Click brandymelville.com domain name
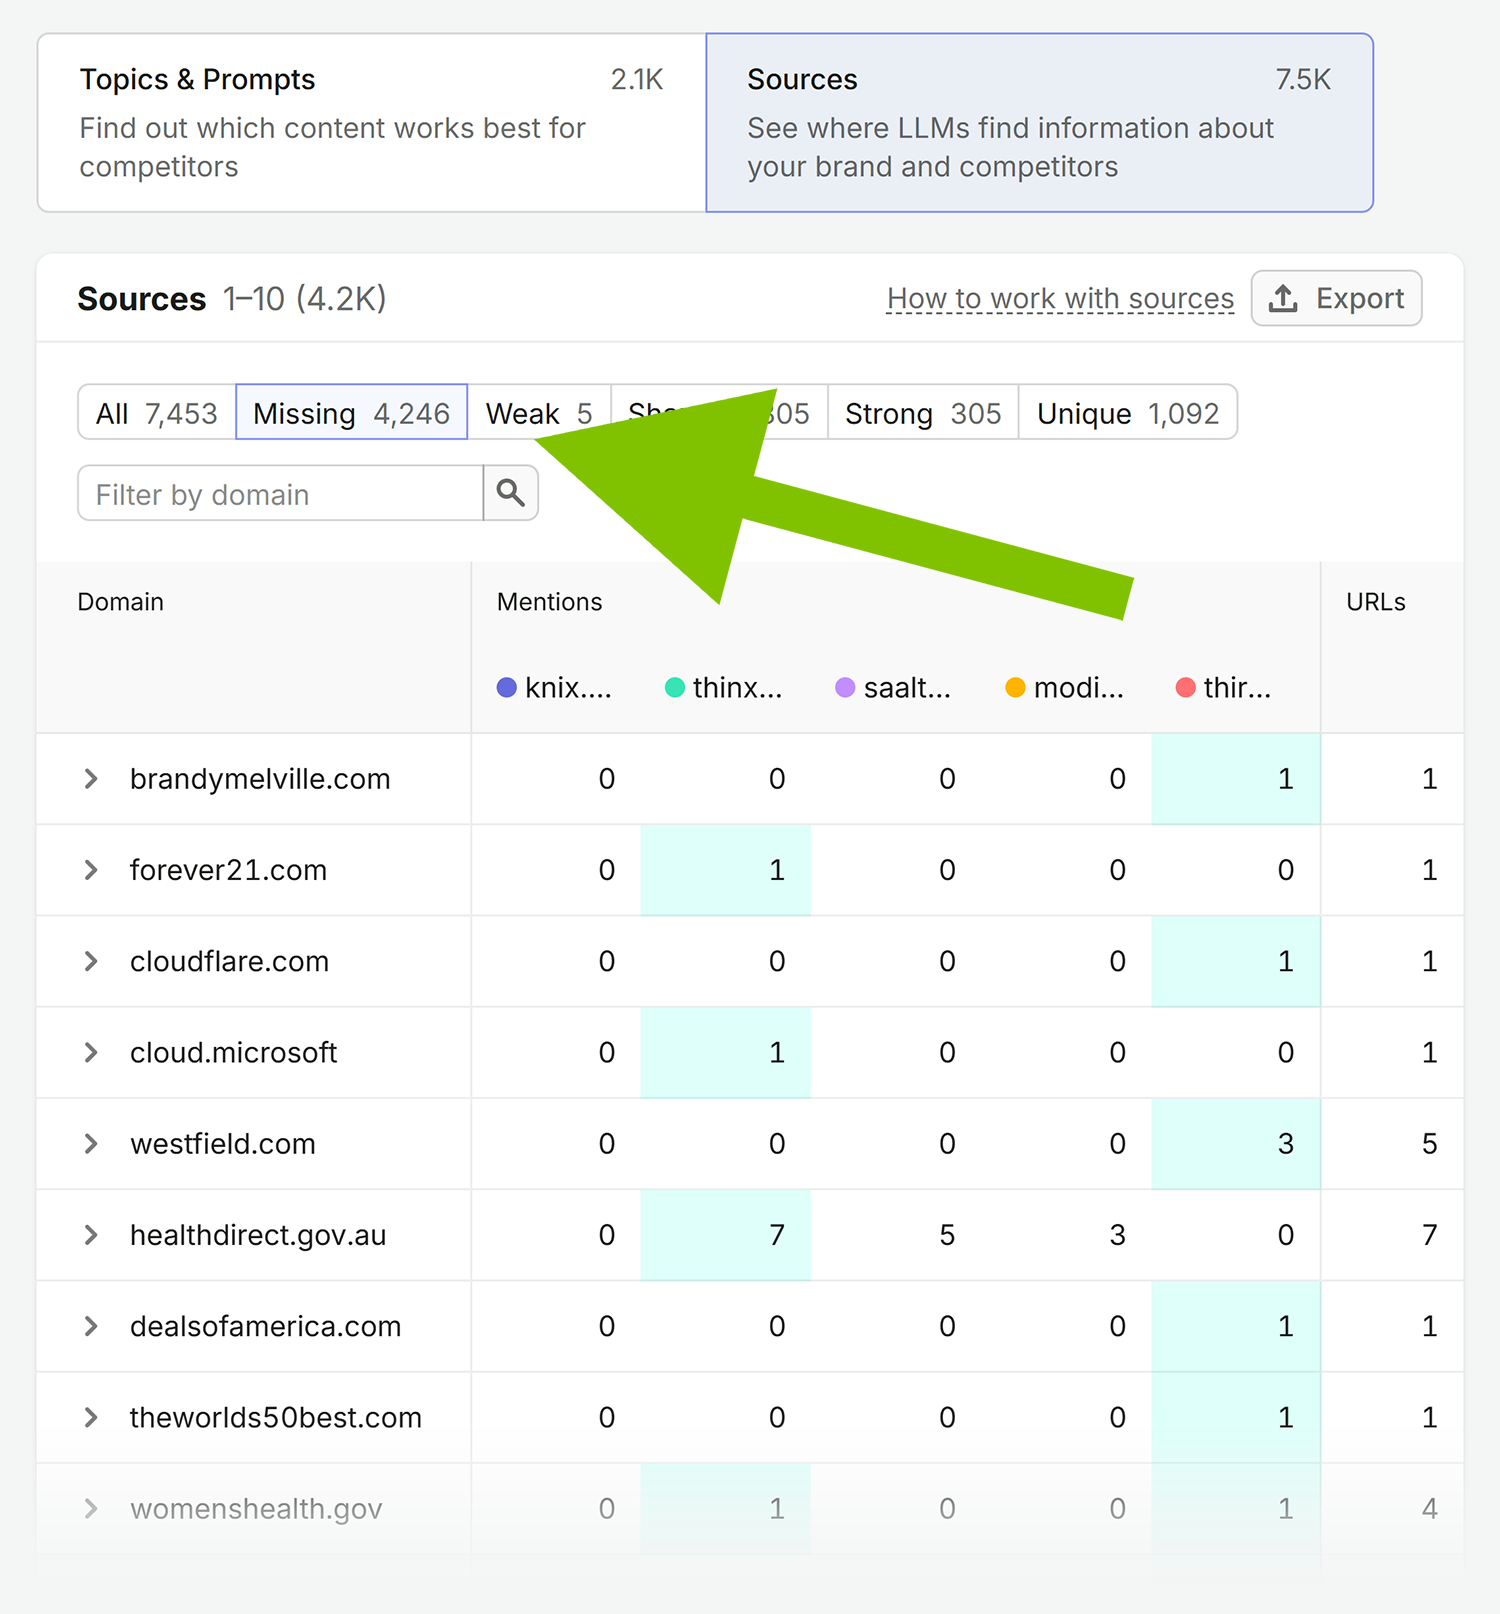1500x1614 pixels. point(260,779)
